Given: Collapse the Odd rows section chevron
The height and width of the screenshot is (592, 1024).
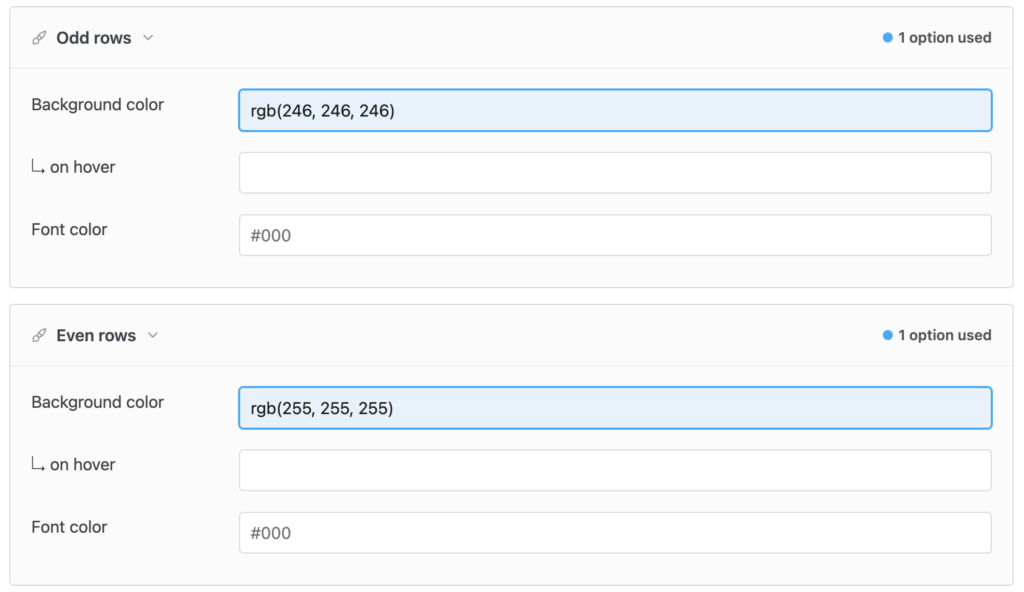Looking at the screenshot, I should (x=148, y=38).
